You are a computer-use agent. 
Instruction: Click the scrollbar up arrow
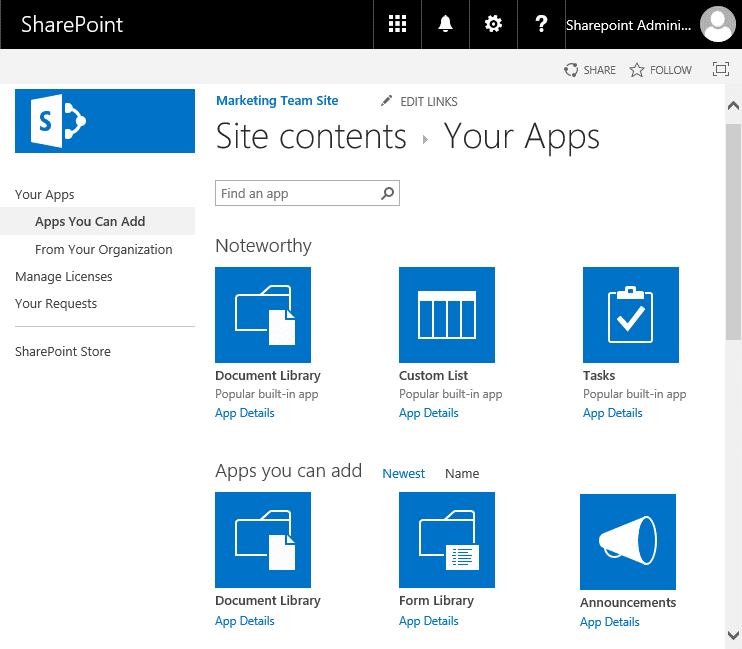pos(733,106)
